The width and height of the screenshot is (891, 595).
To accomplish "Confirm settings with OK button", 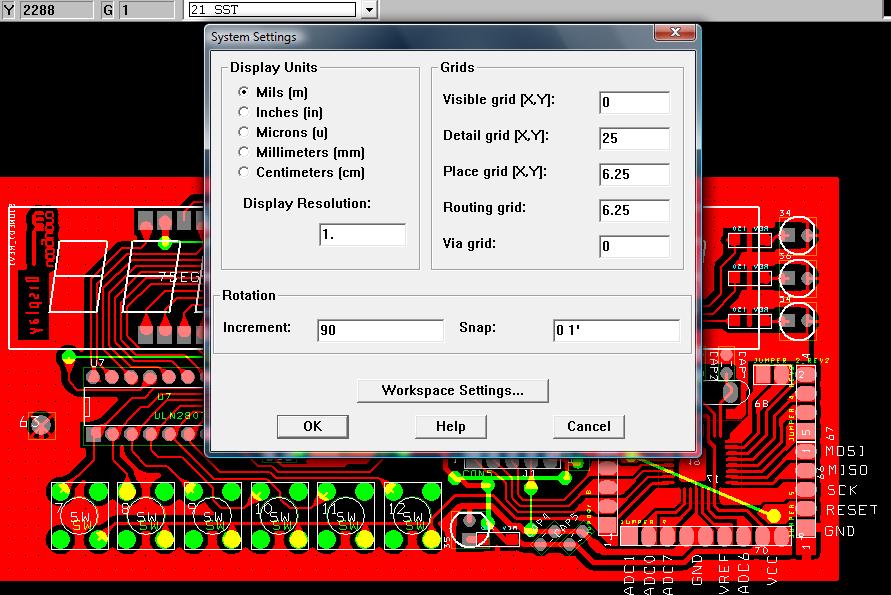I will click(x=313, y=426).
